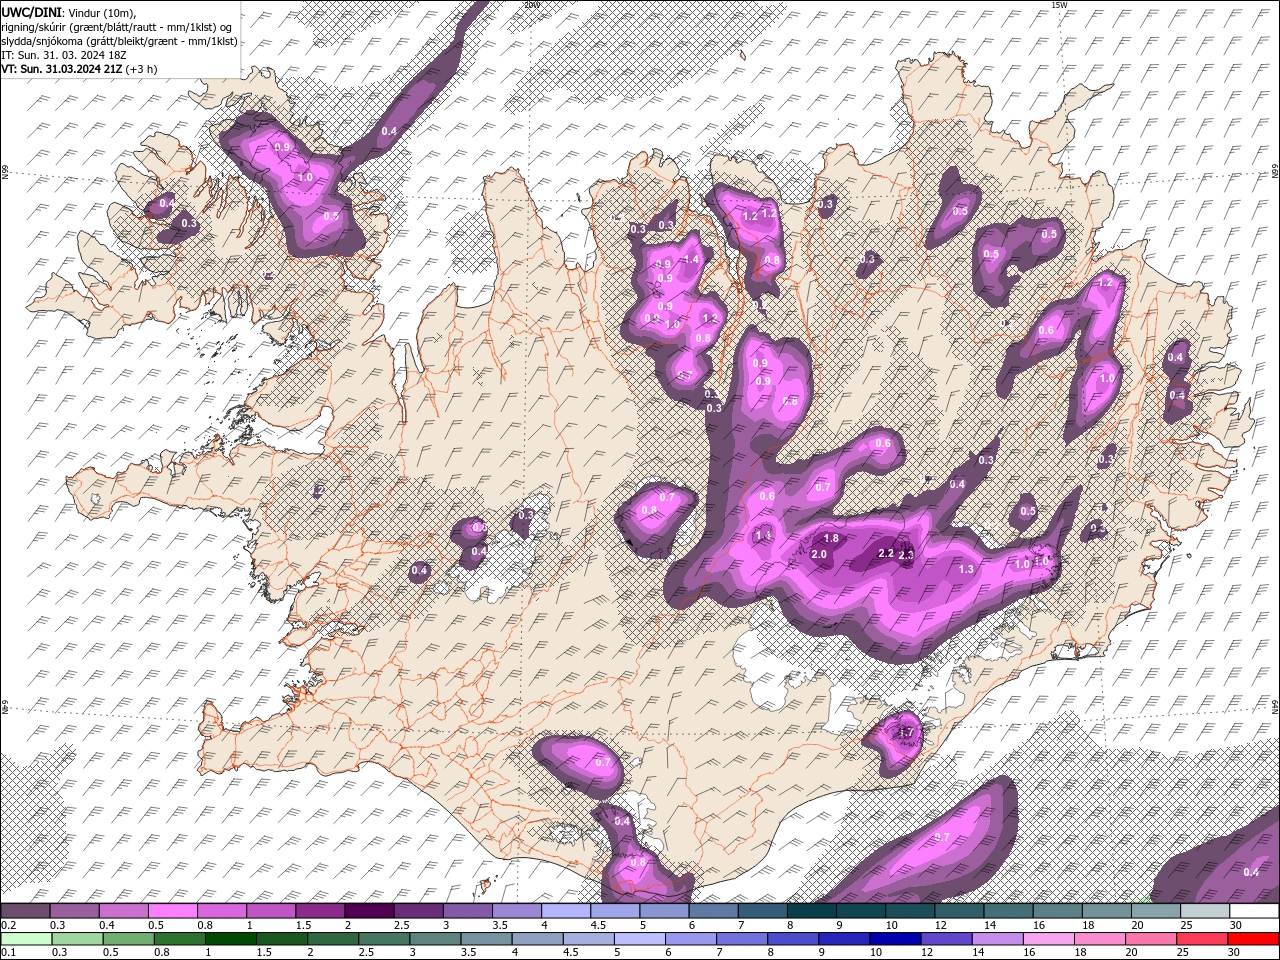Viewport: 1280px width, 960px height.
Task: Click the '20W' longitude label at the top edge
Action: pyautogui.click(x=531, y=4)
